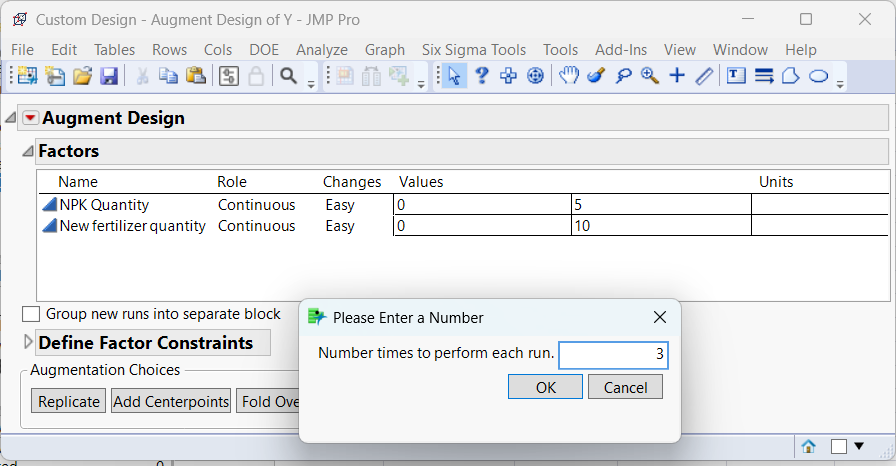Select the text Annotate tool

[737, 75]
